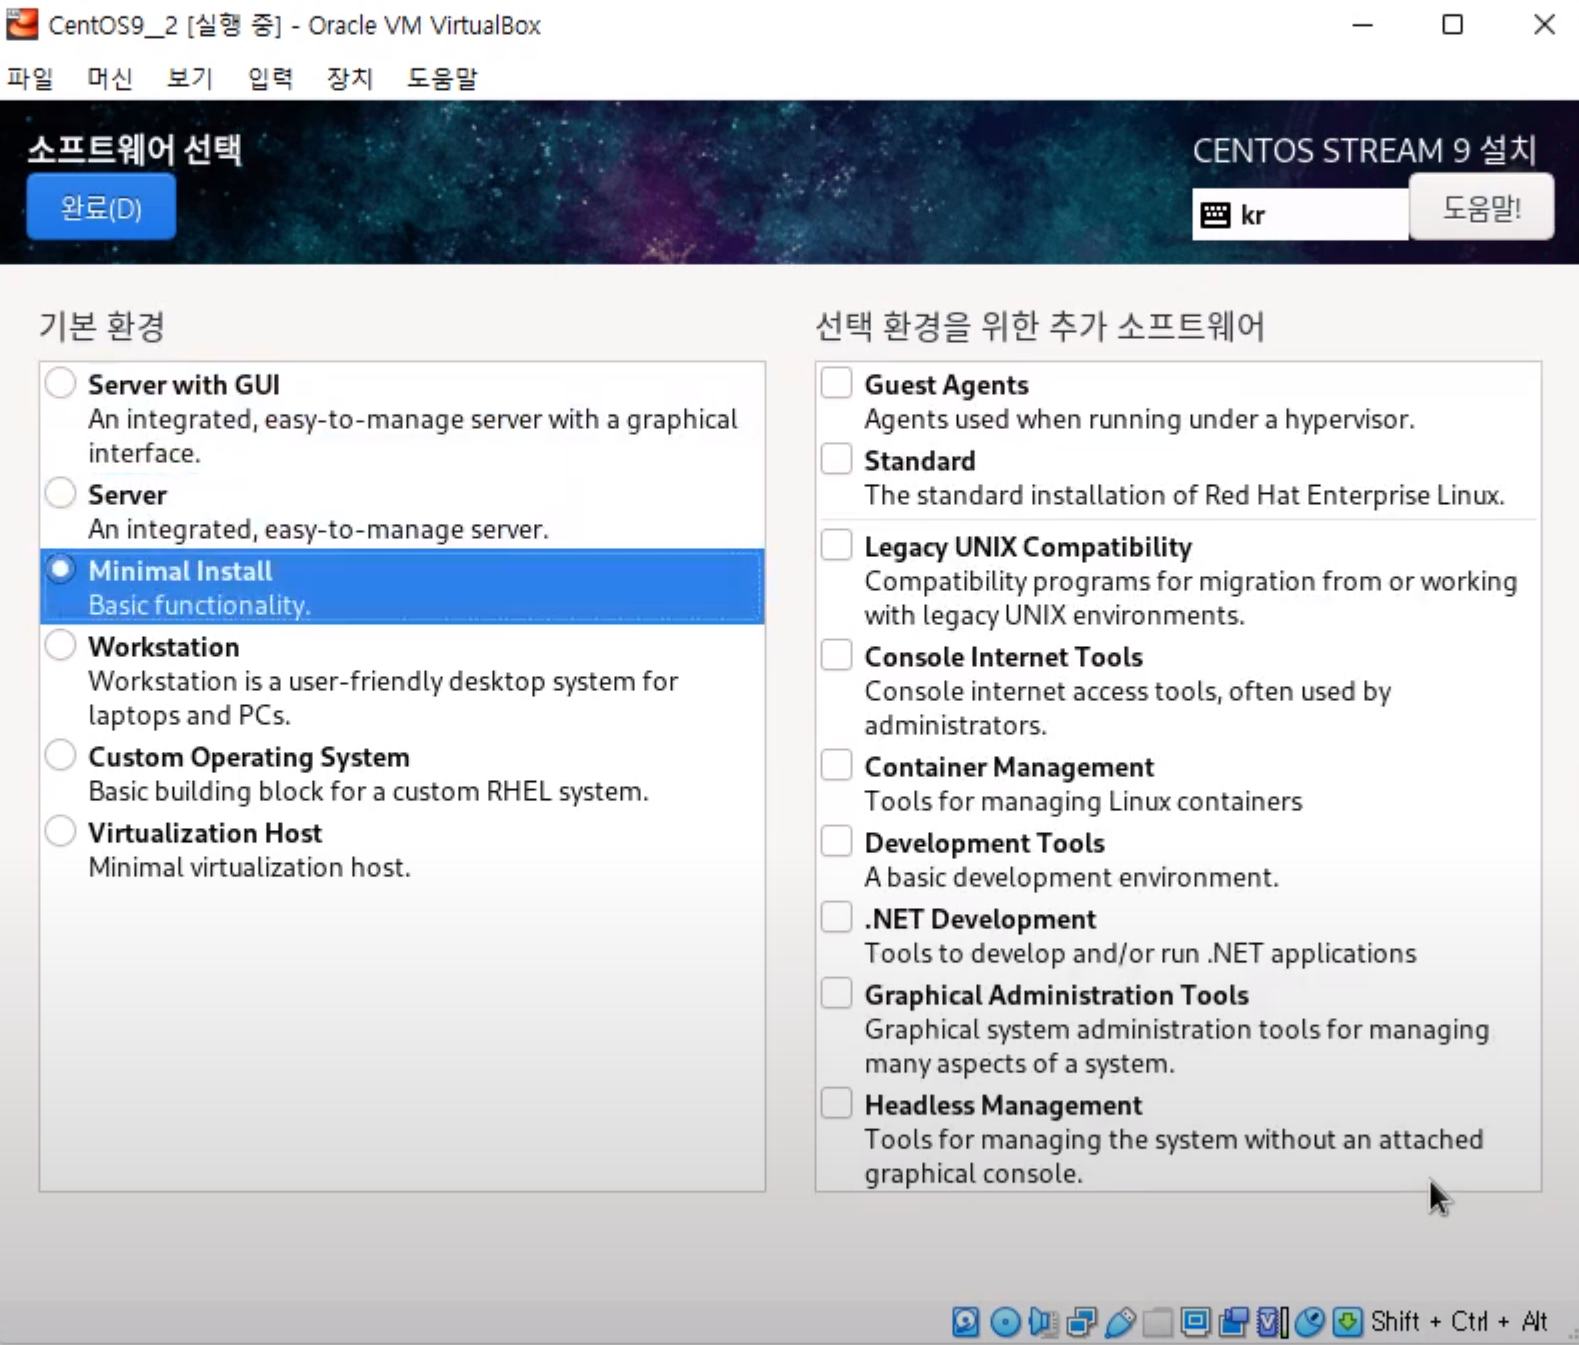Viewport: 1579px width, 1345px height.
Task: Click the recording status icon
Action: (1234, 1322)
